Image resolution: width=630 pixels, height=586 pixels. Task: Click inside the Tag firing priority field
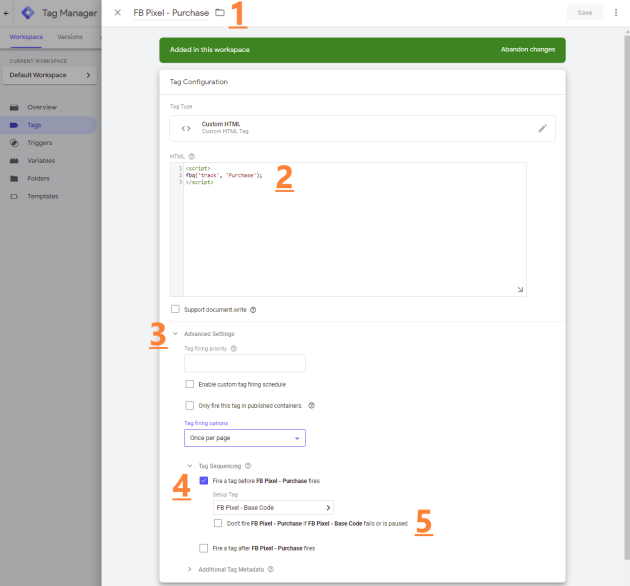(x=245, y=363)
